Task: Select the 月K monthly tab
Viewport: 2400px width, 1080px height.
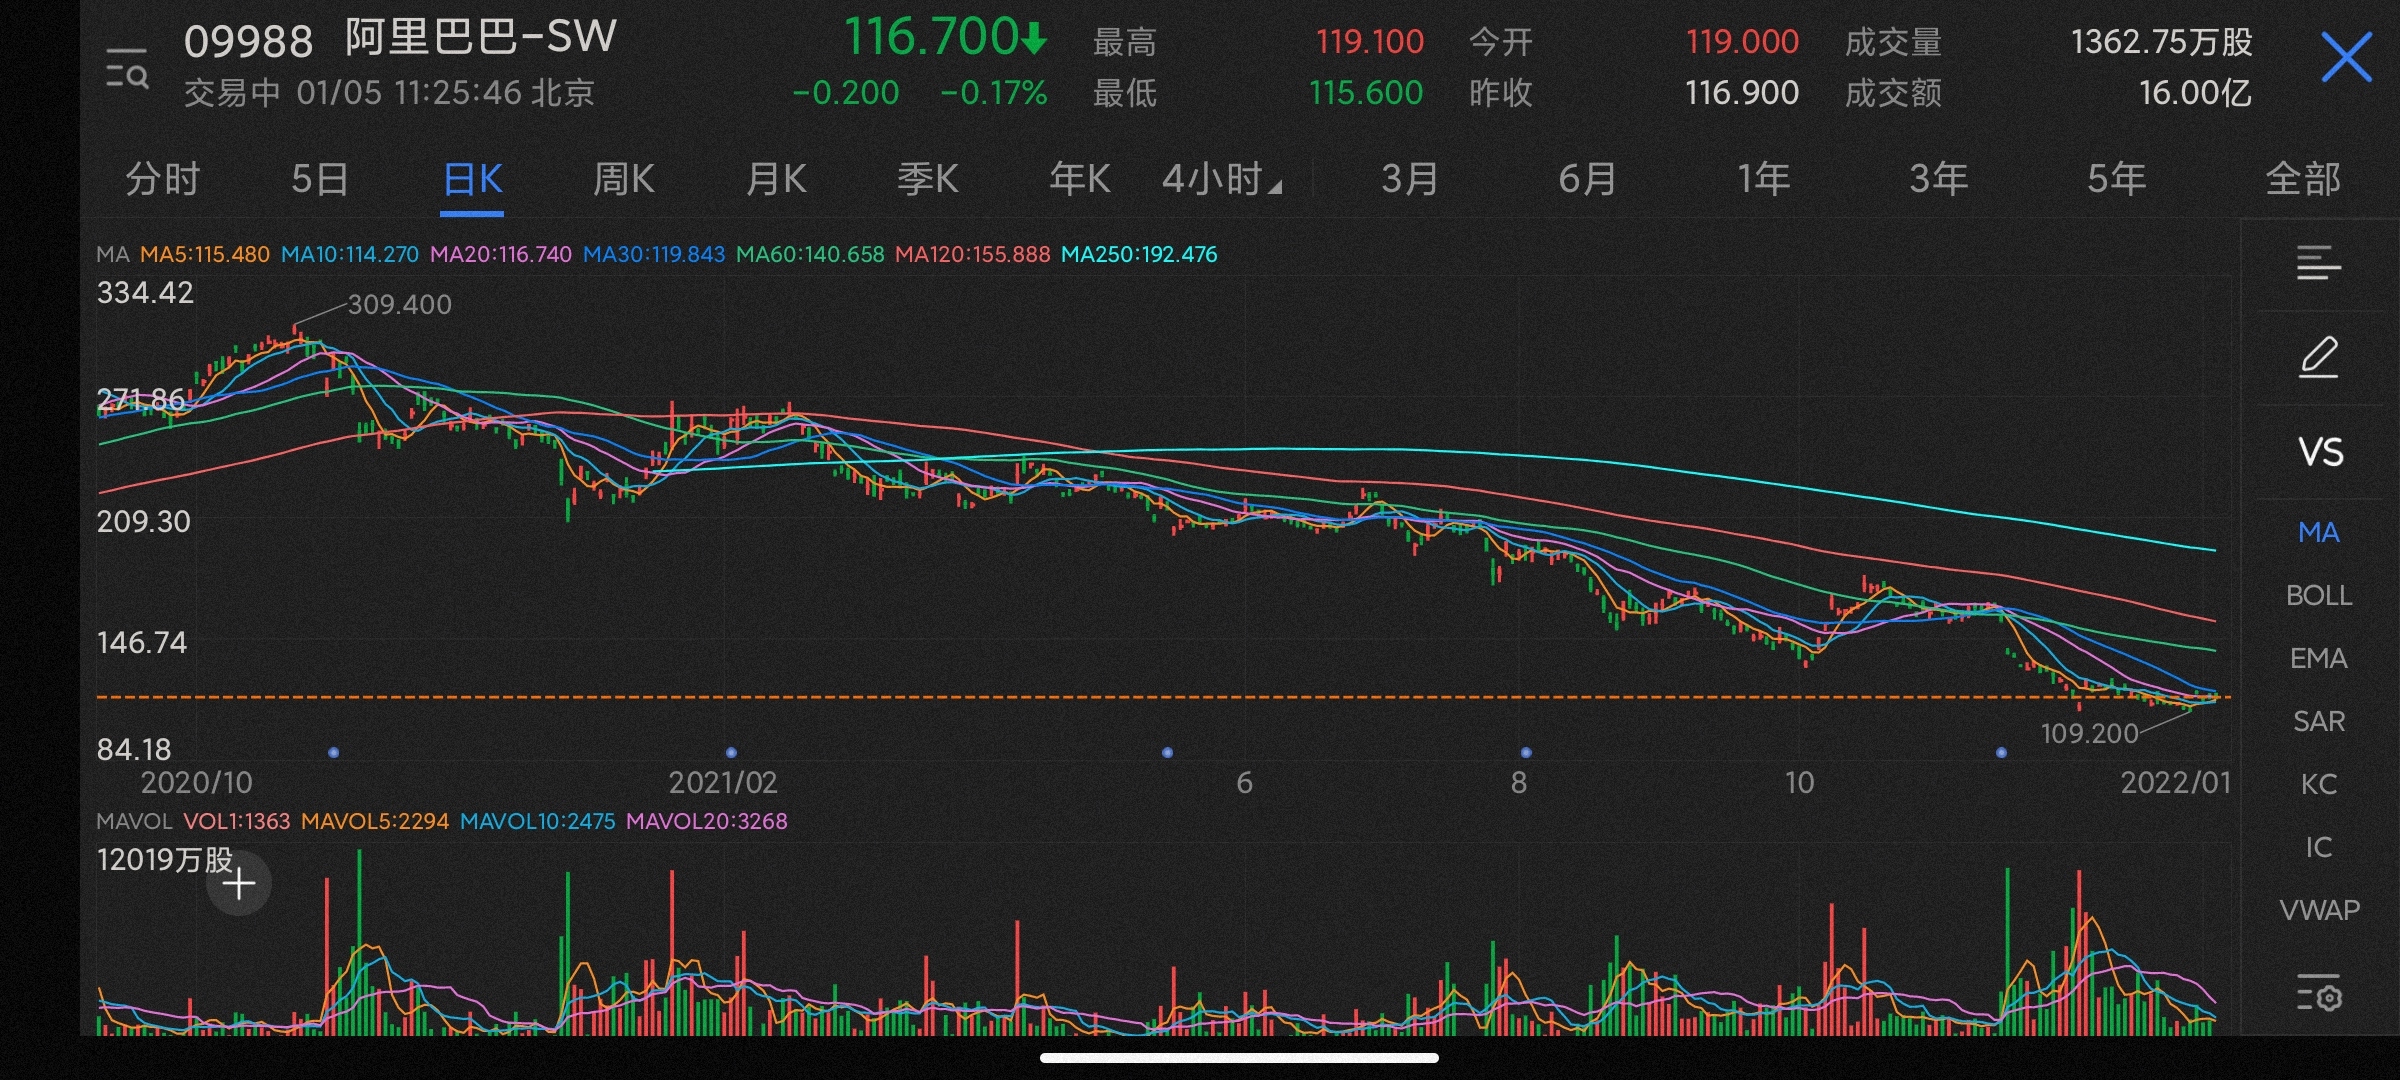Action: click(776, 180)
